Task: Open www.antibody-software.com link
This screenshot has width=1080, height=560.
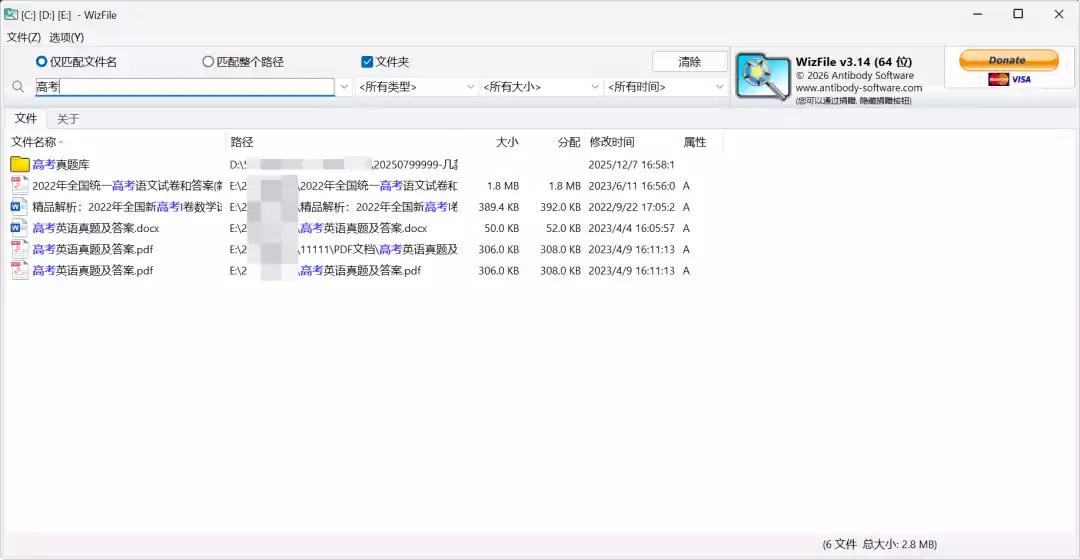Action: pyautogui.click(x=859, y=87)
